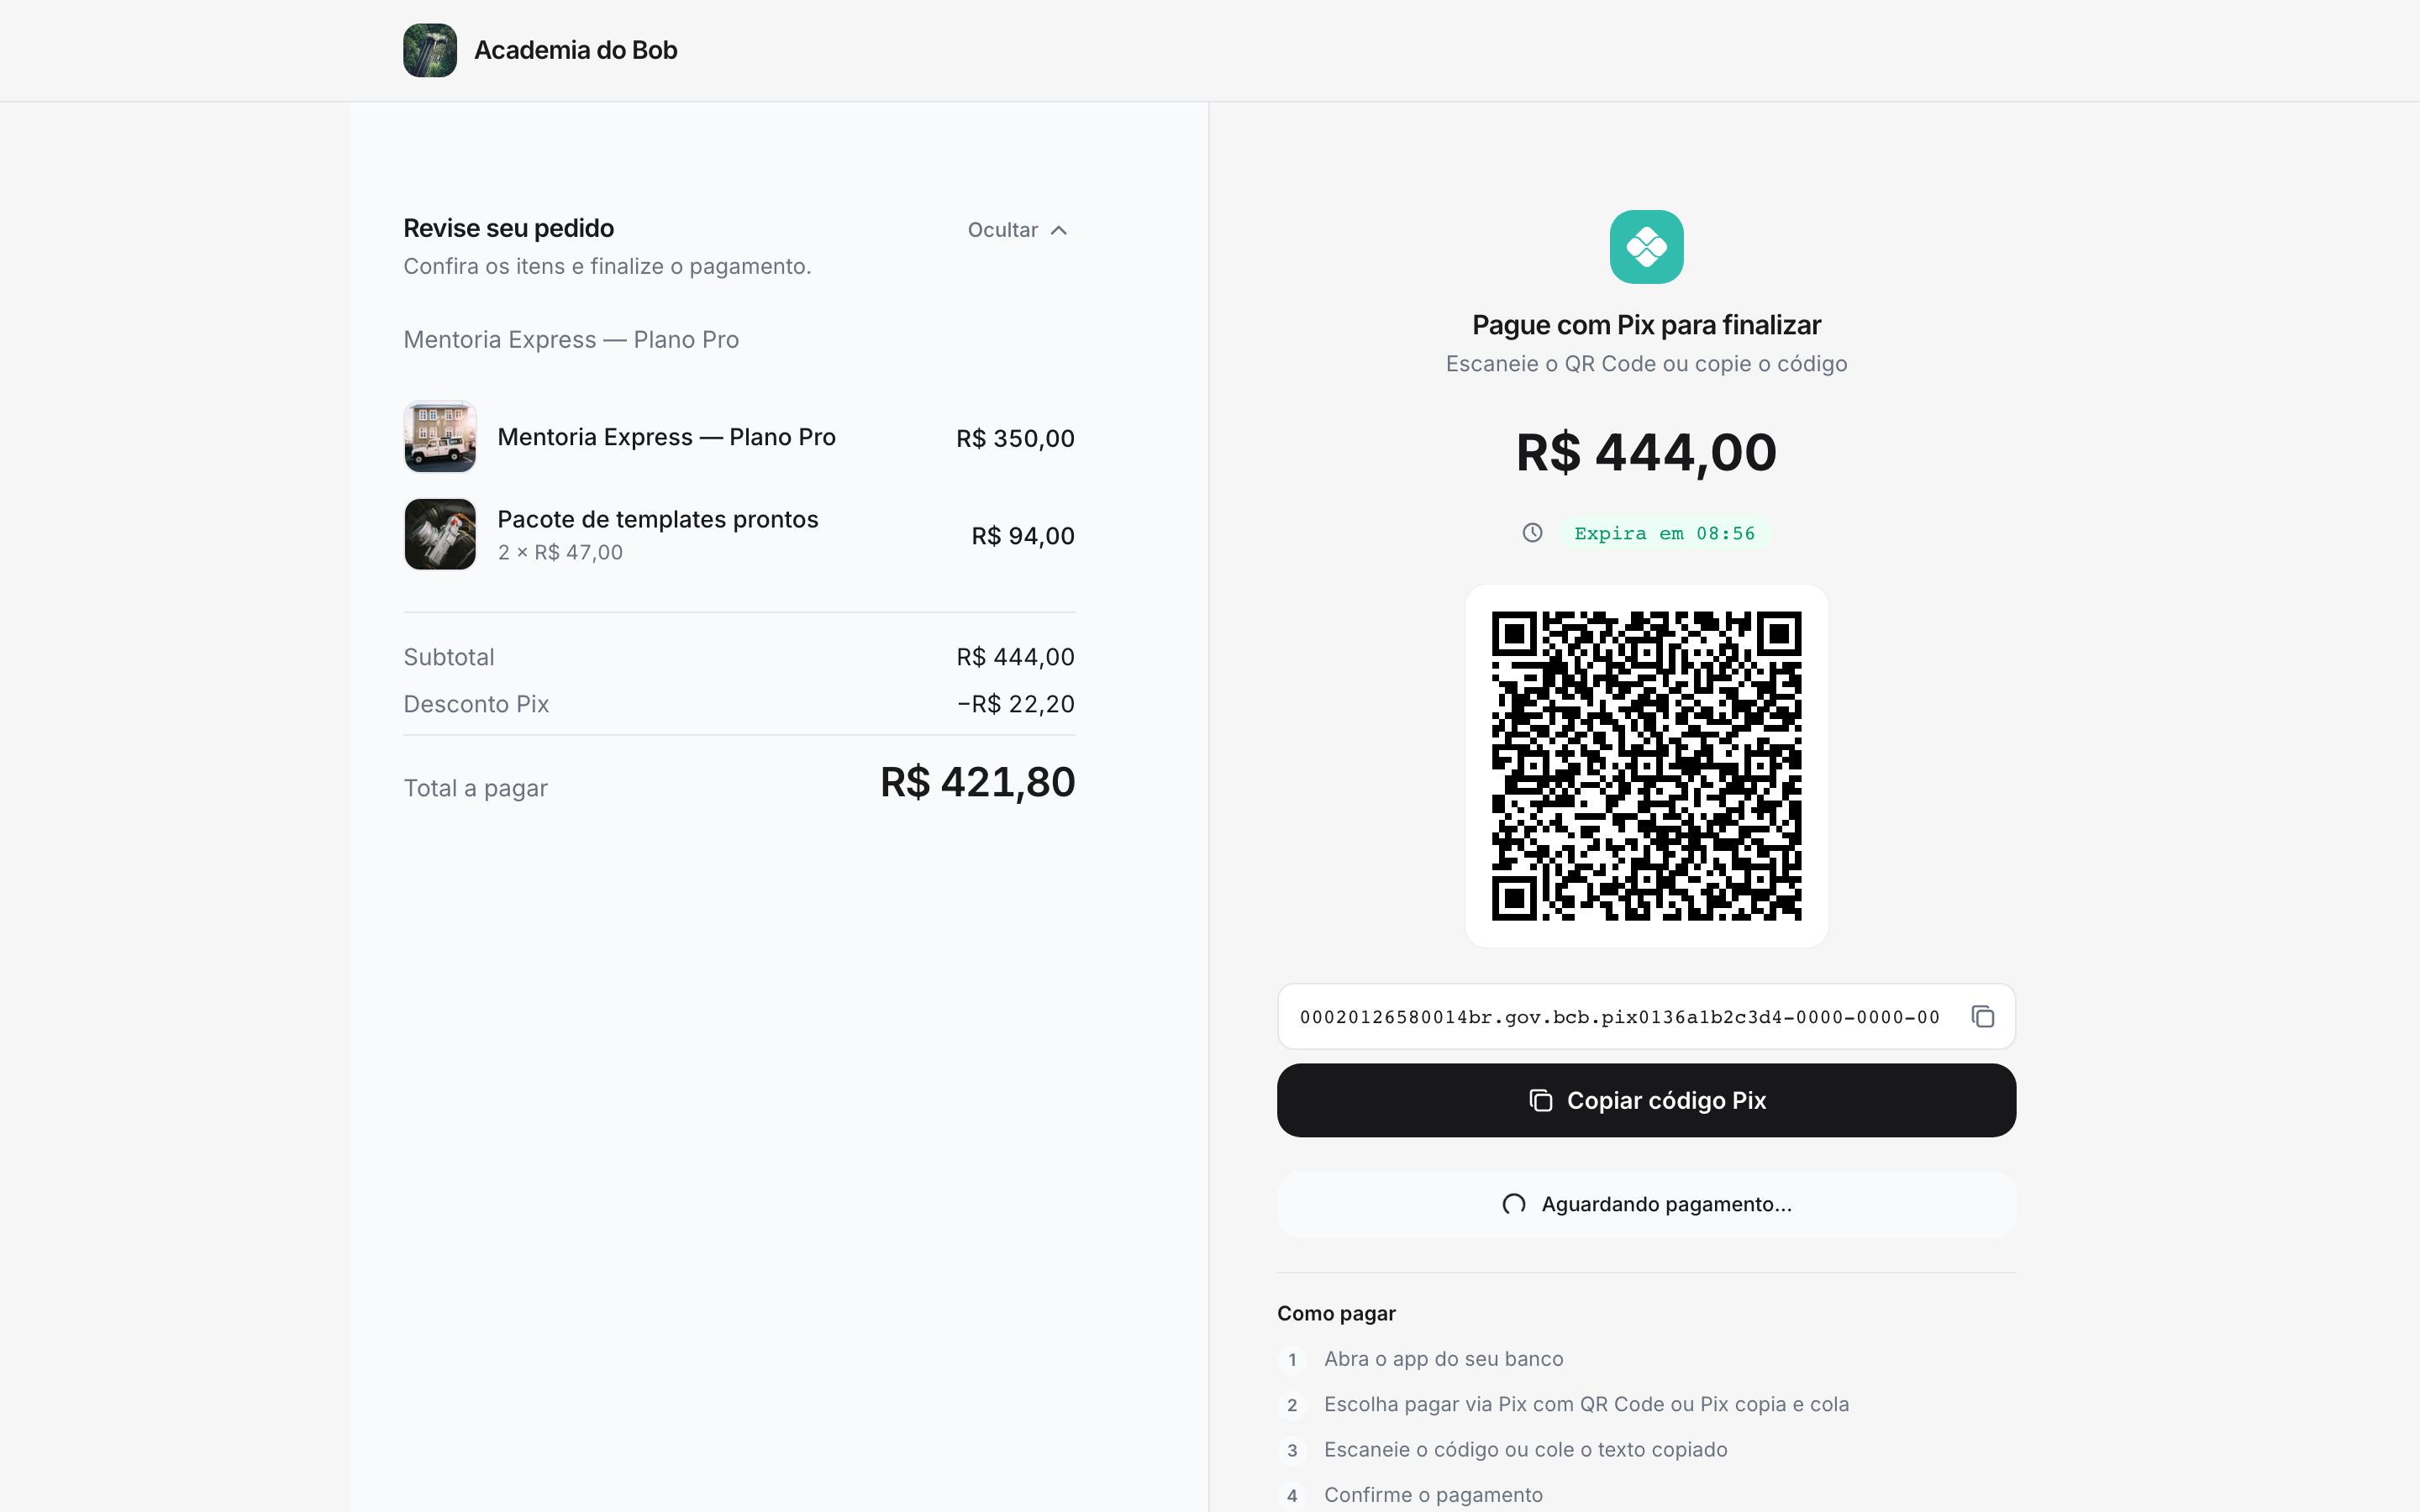Click the R$ 444,00 Pix amount heading
The height and width of the screenshot is (1512, 2420).
1646,452
